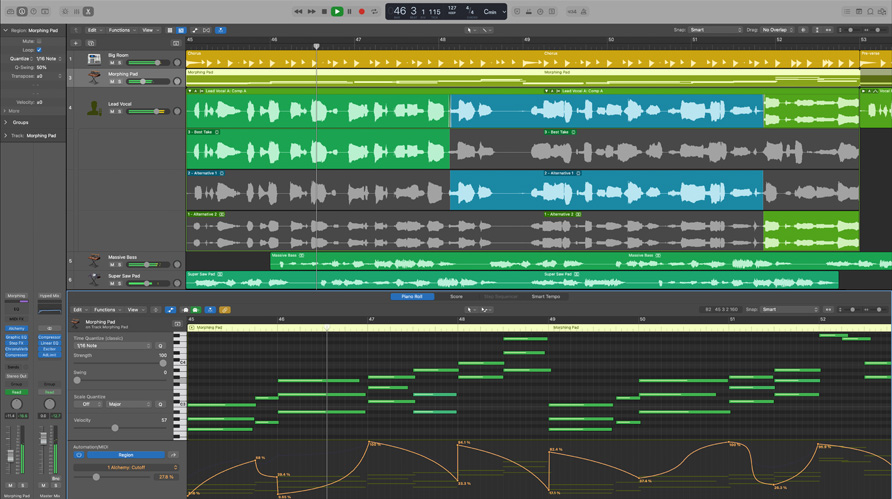Open the Smart Tempo tab
This screenshot has width=892, height=499.
point(545,296)
